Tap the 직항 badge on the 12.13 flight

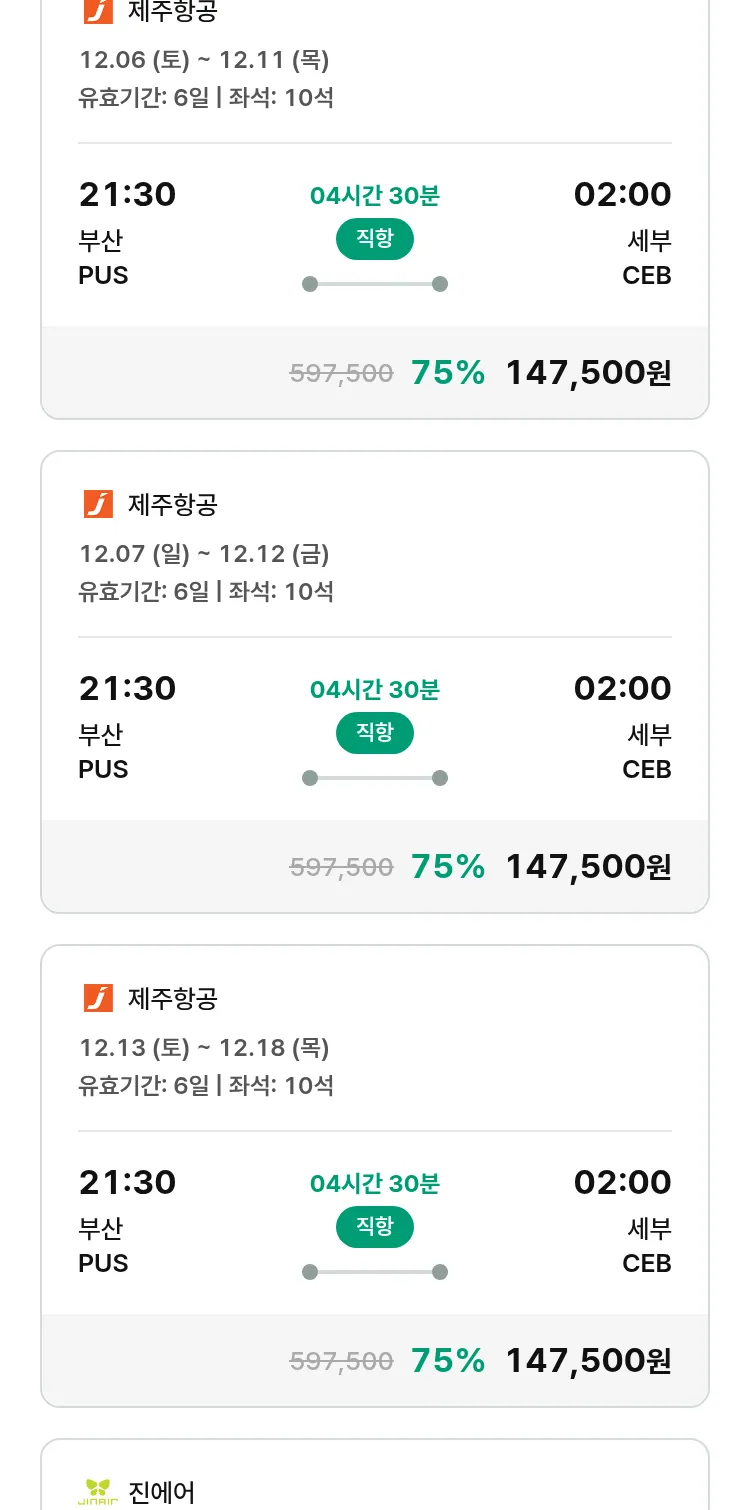374,1227
